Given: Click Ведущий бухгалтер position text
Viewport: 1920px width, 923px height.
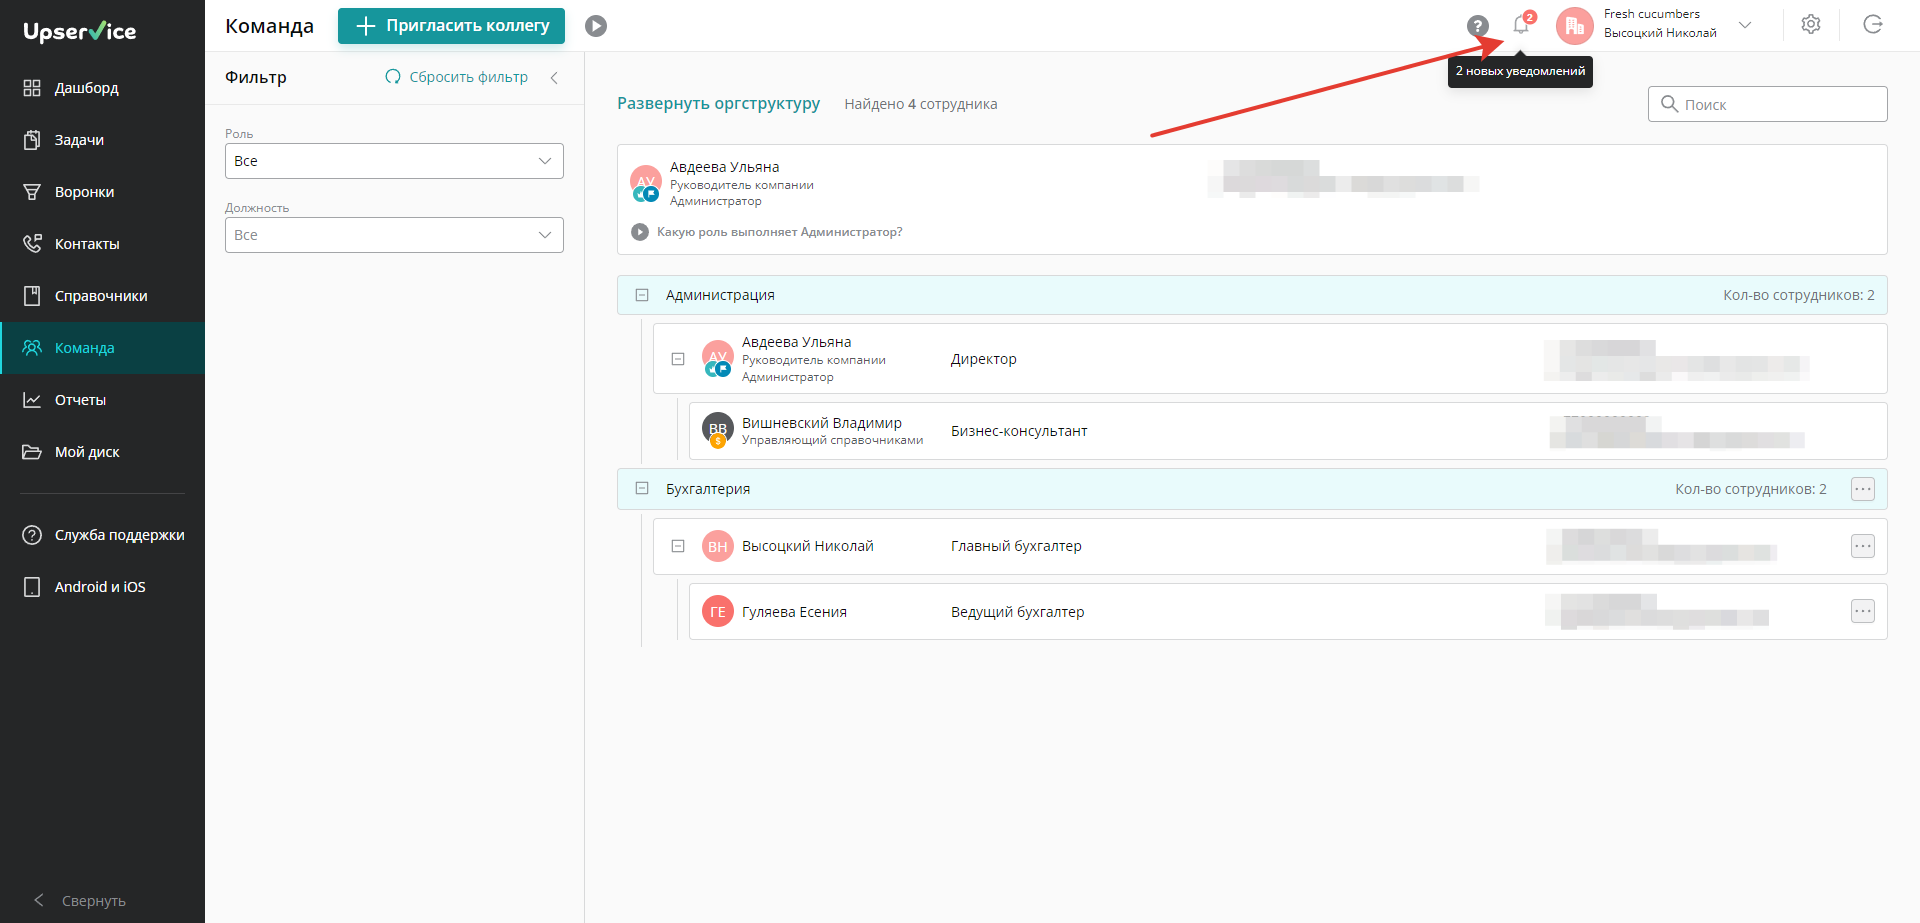Looking at the screenshot, I should (1017, 612).
